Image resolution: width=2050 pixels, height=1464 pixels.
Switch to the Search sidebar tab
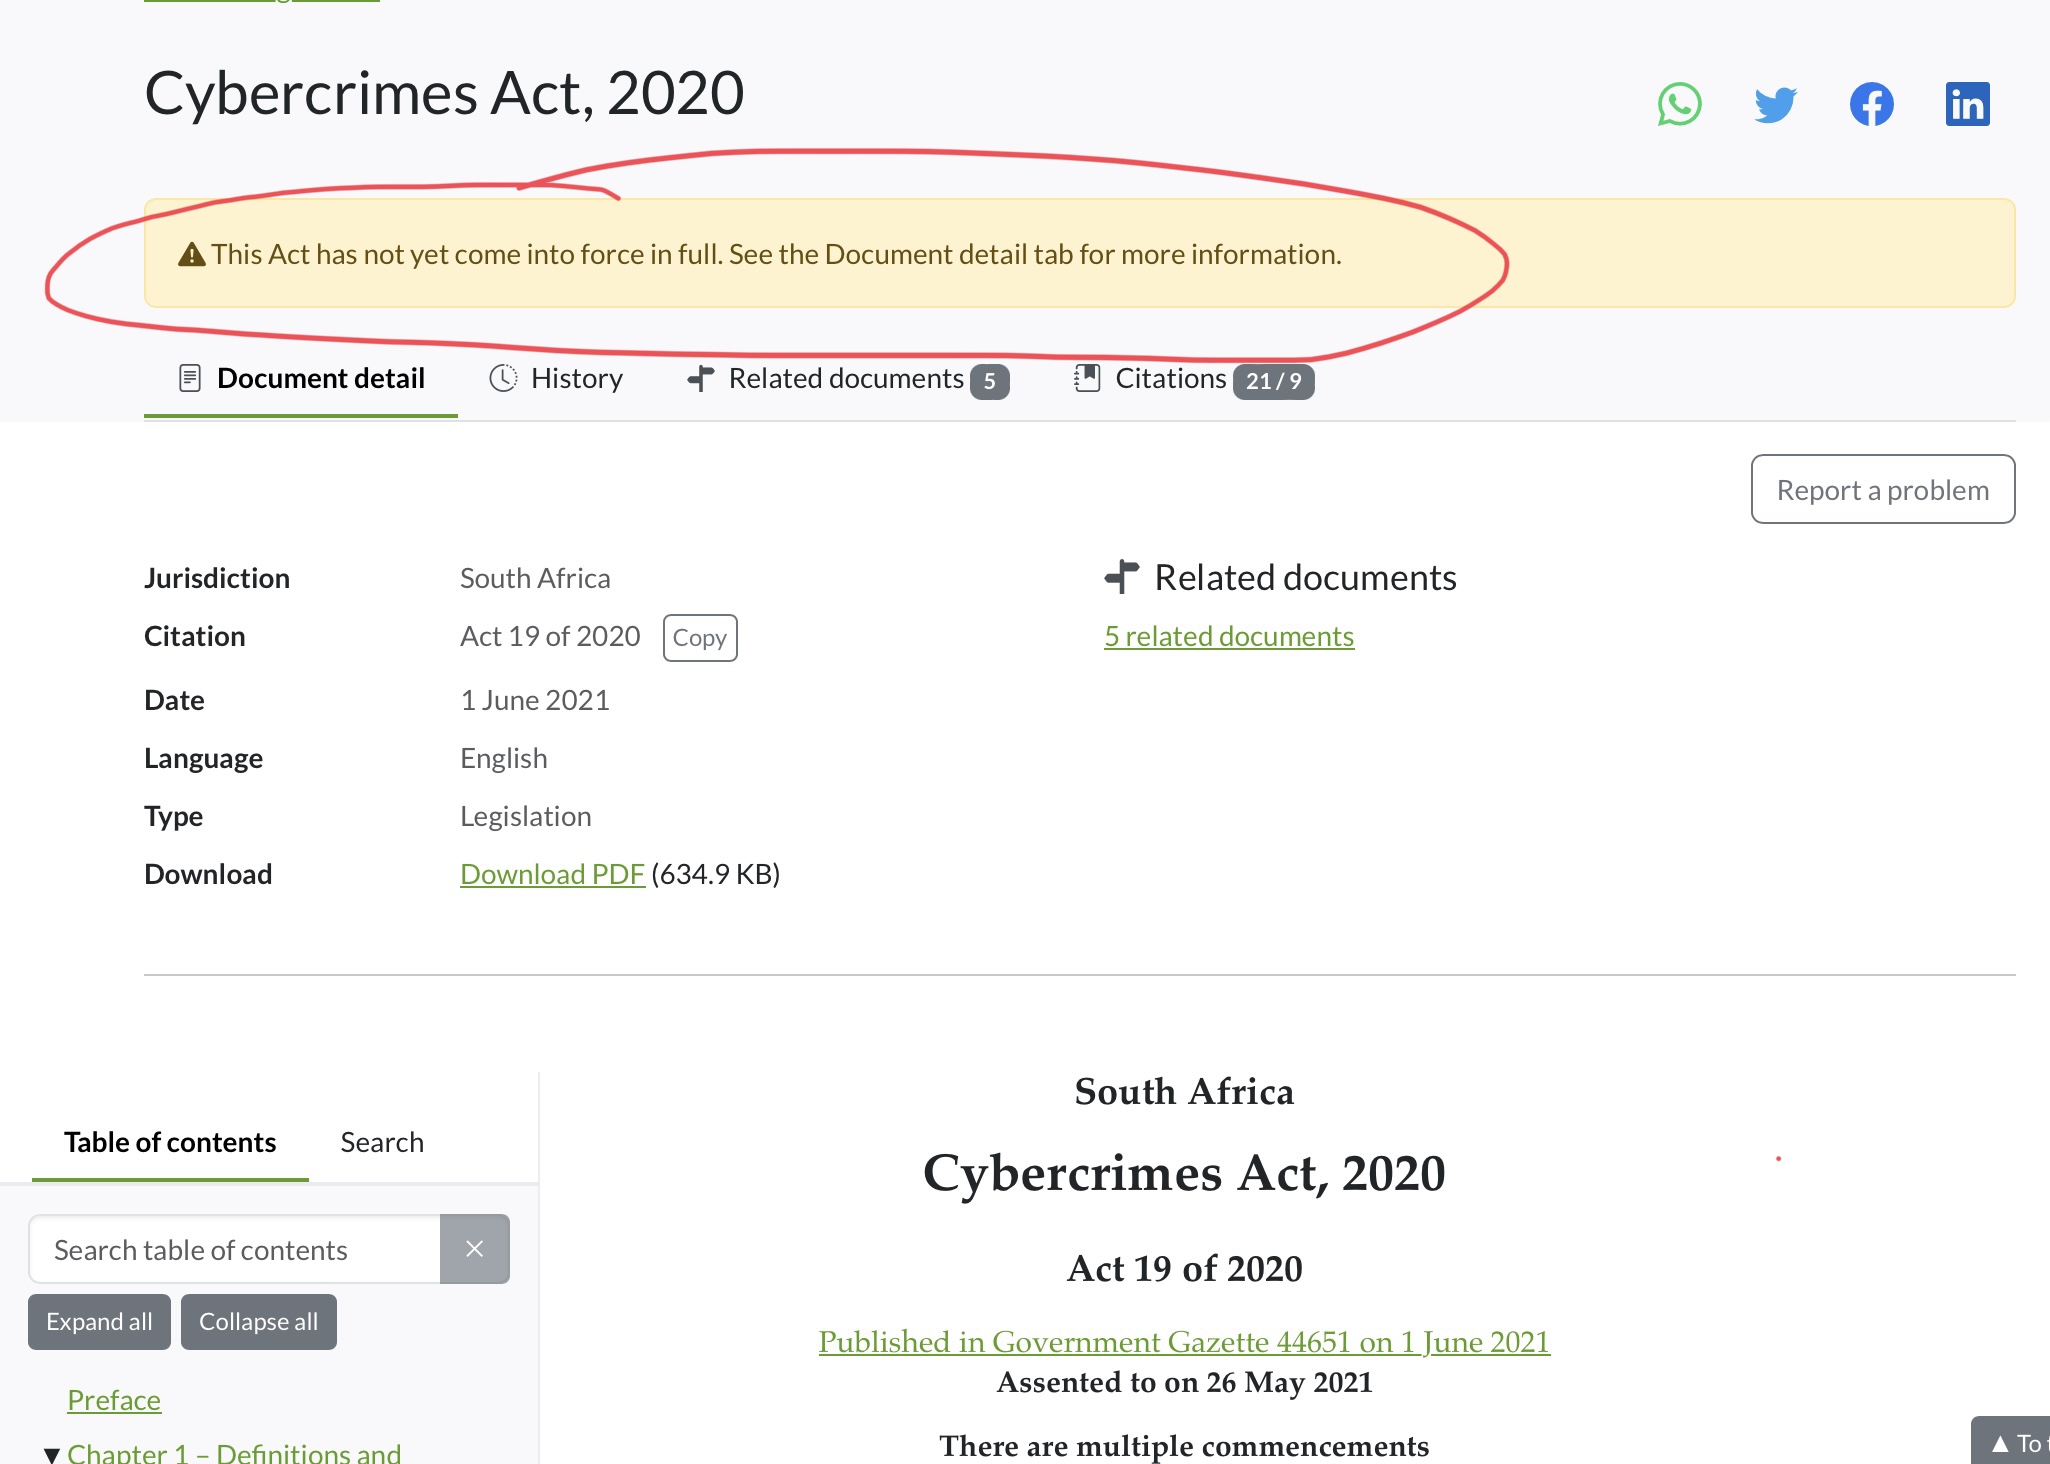coord(382,1142)
